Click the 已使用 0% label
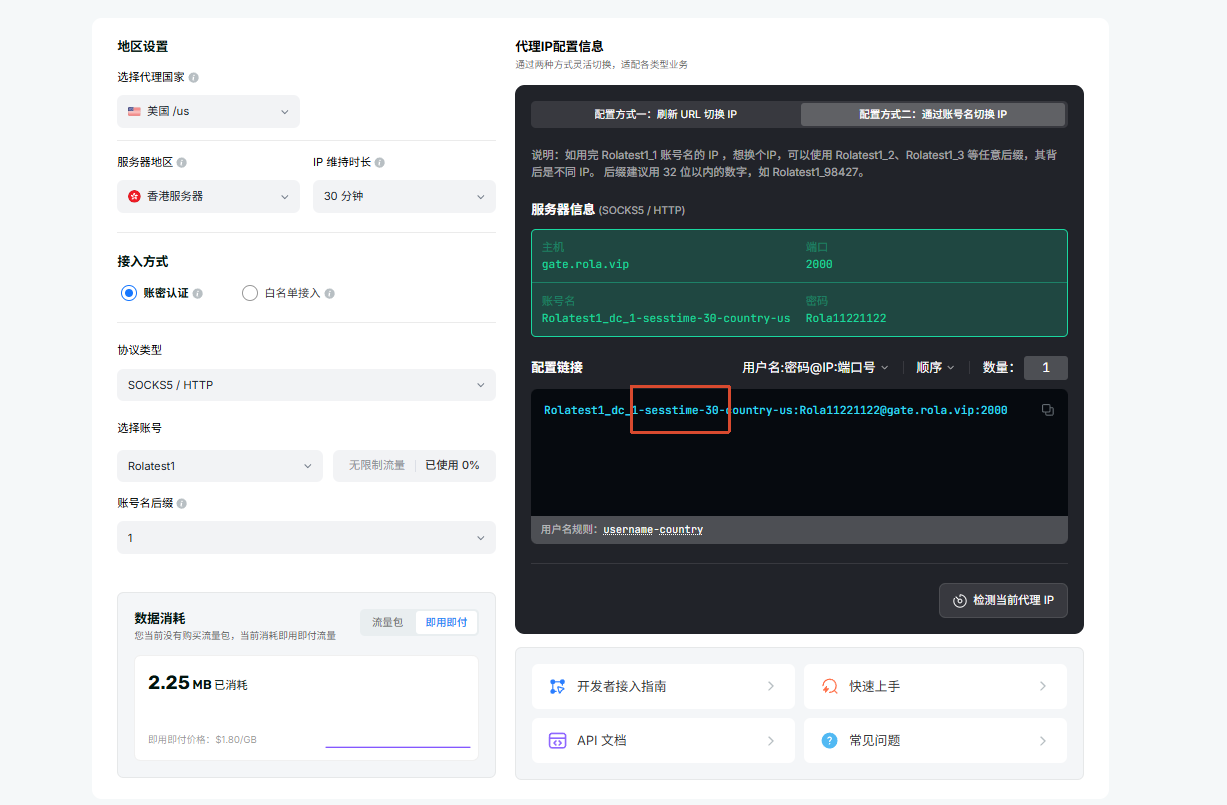The height and width of the screenshot is (805, 1227). pos(452,466)
